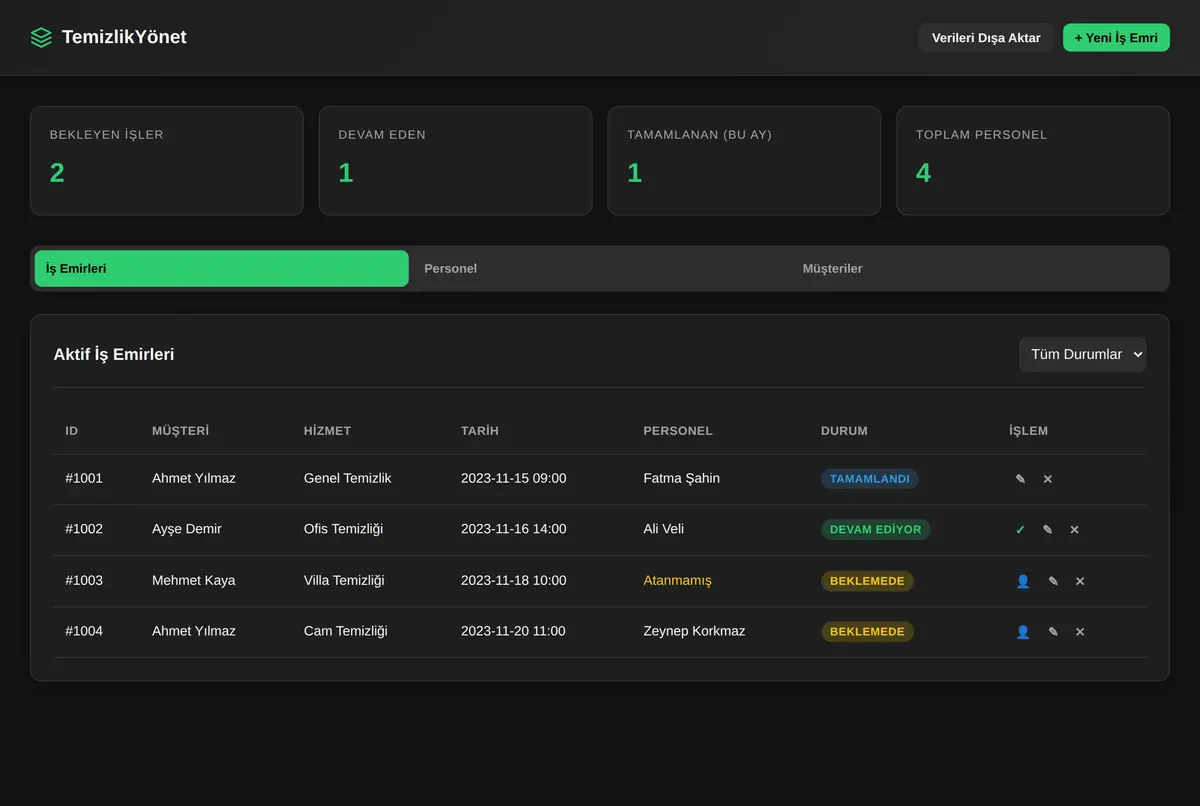1200x806 pixels.
Task: Click the BEKLEMEDE badge on row #1003
Action: tap(867, 581)
